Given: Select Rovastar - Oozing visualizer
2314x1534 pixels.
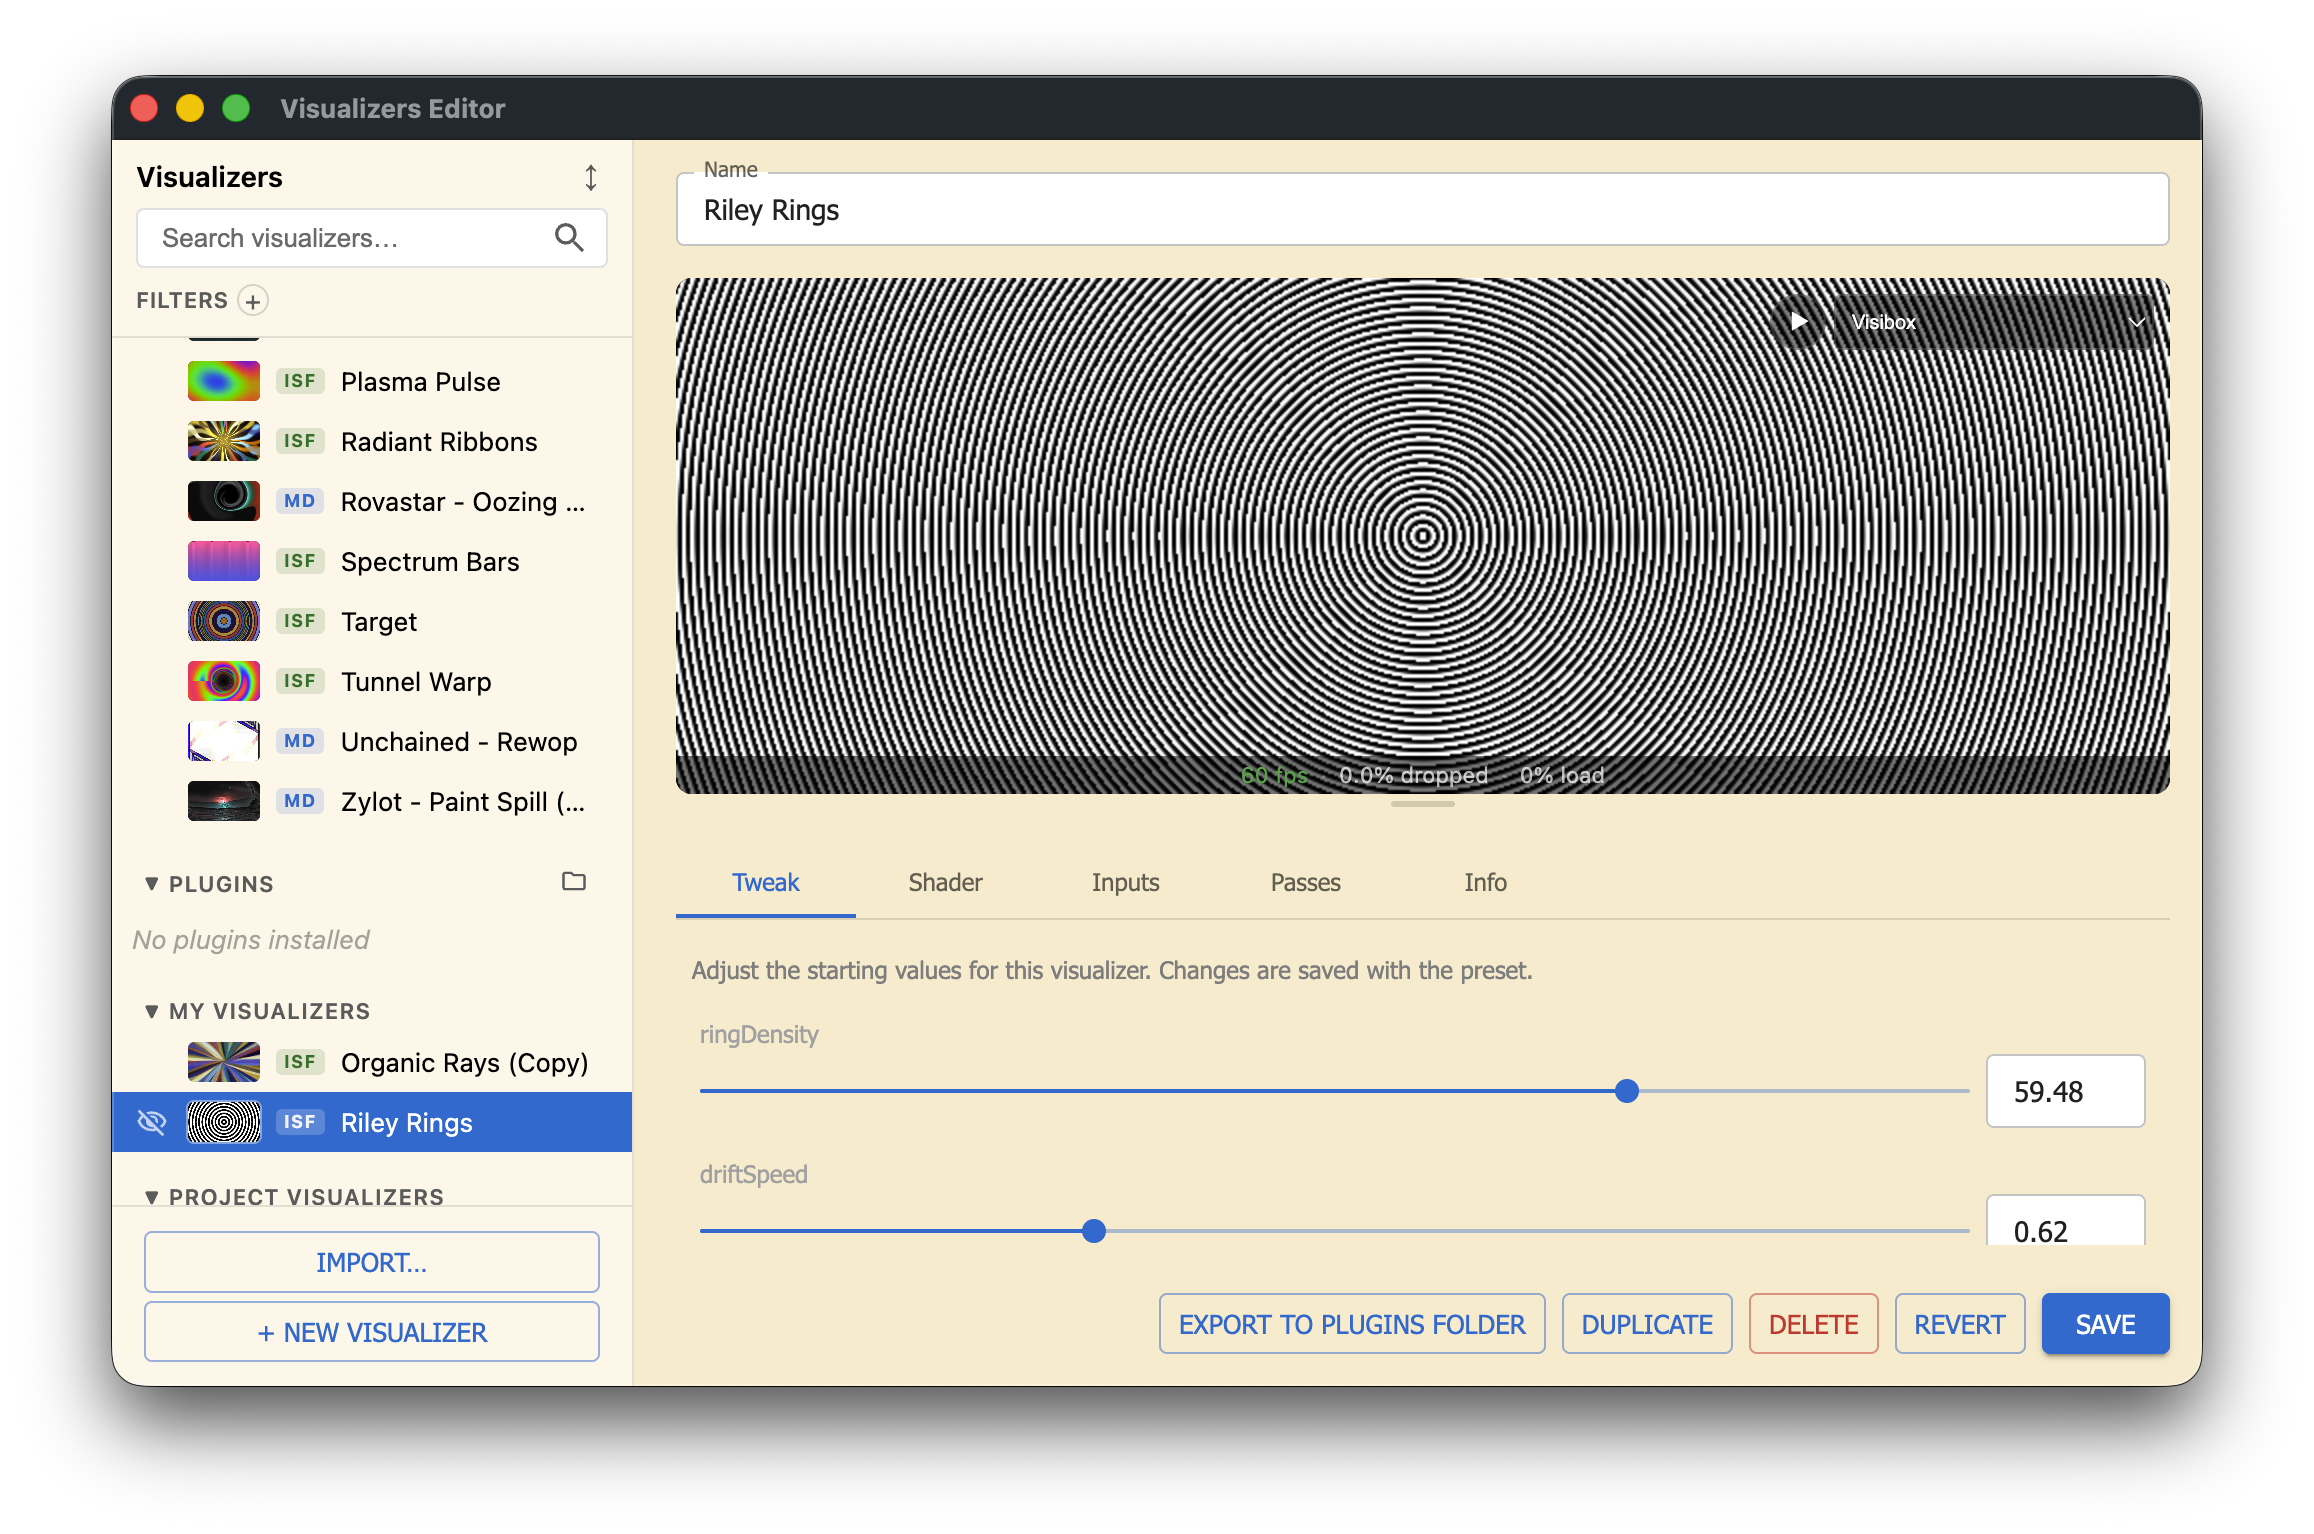Looking at the screenshot, I should click(372, 501).
